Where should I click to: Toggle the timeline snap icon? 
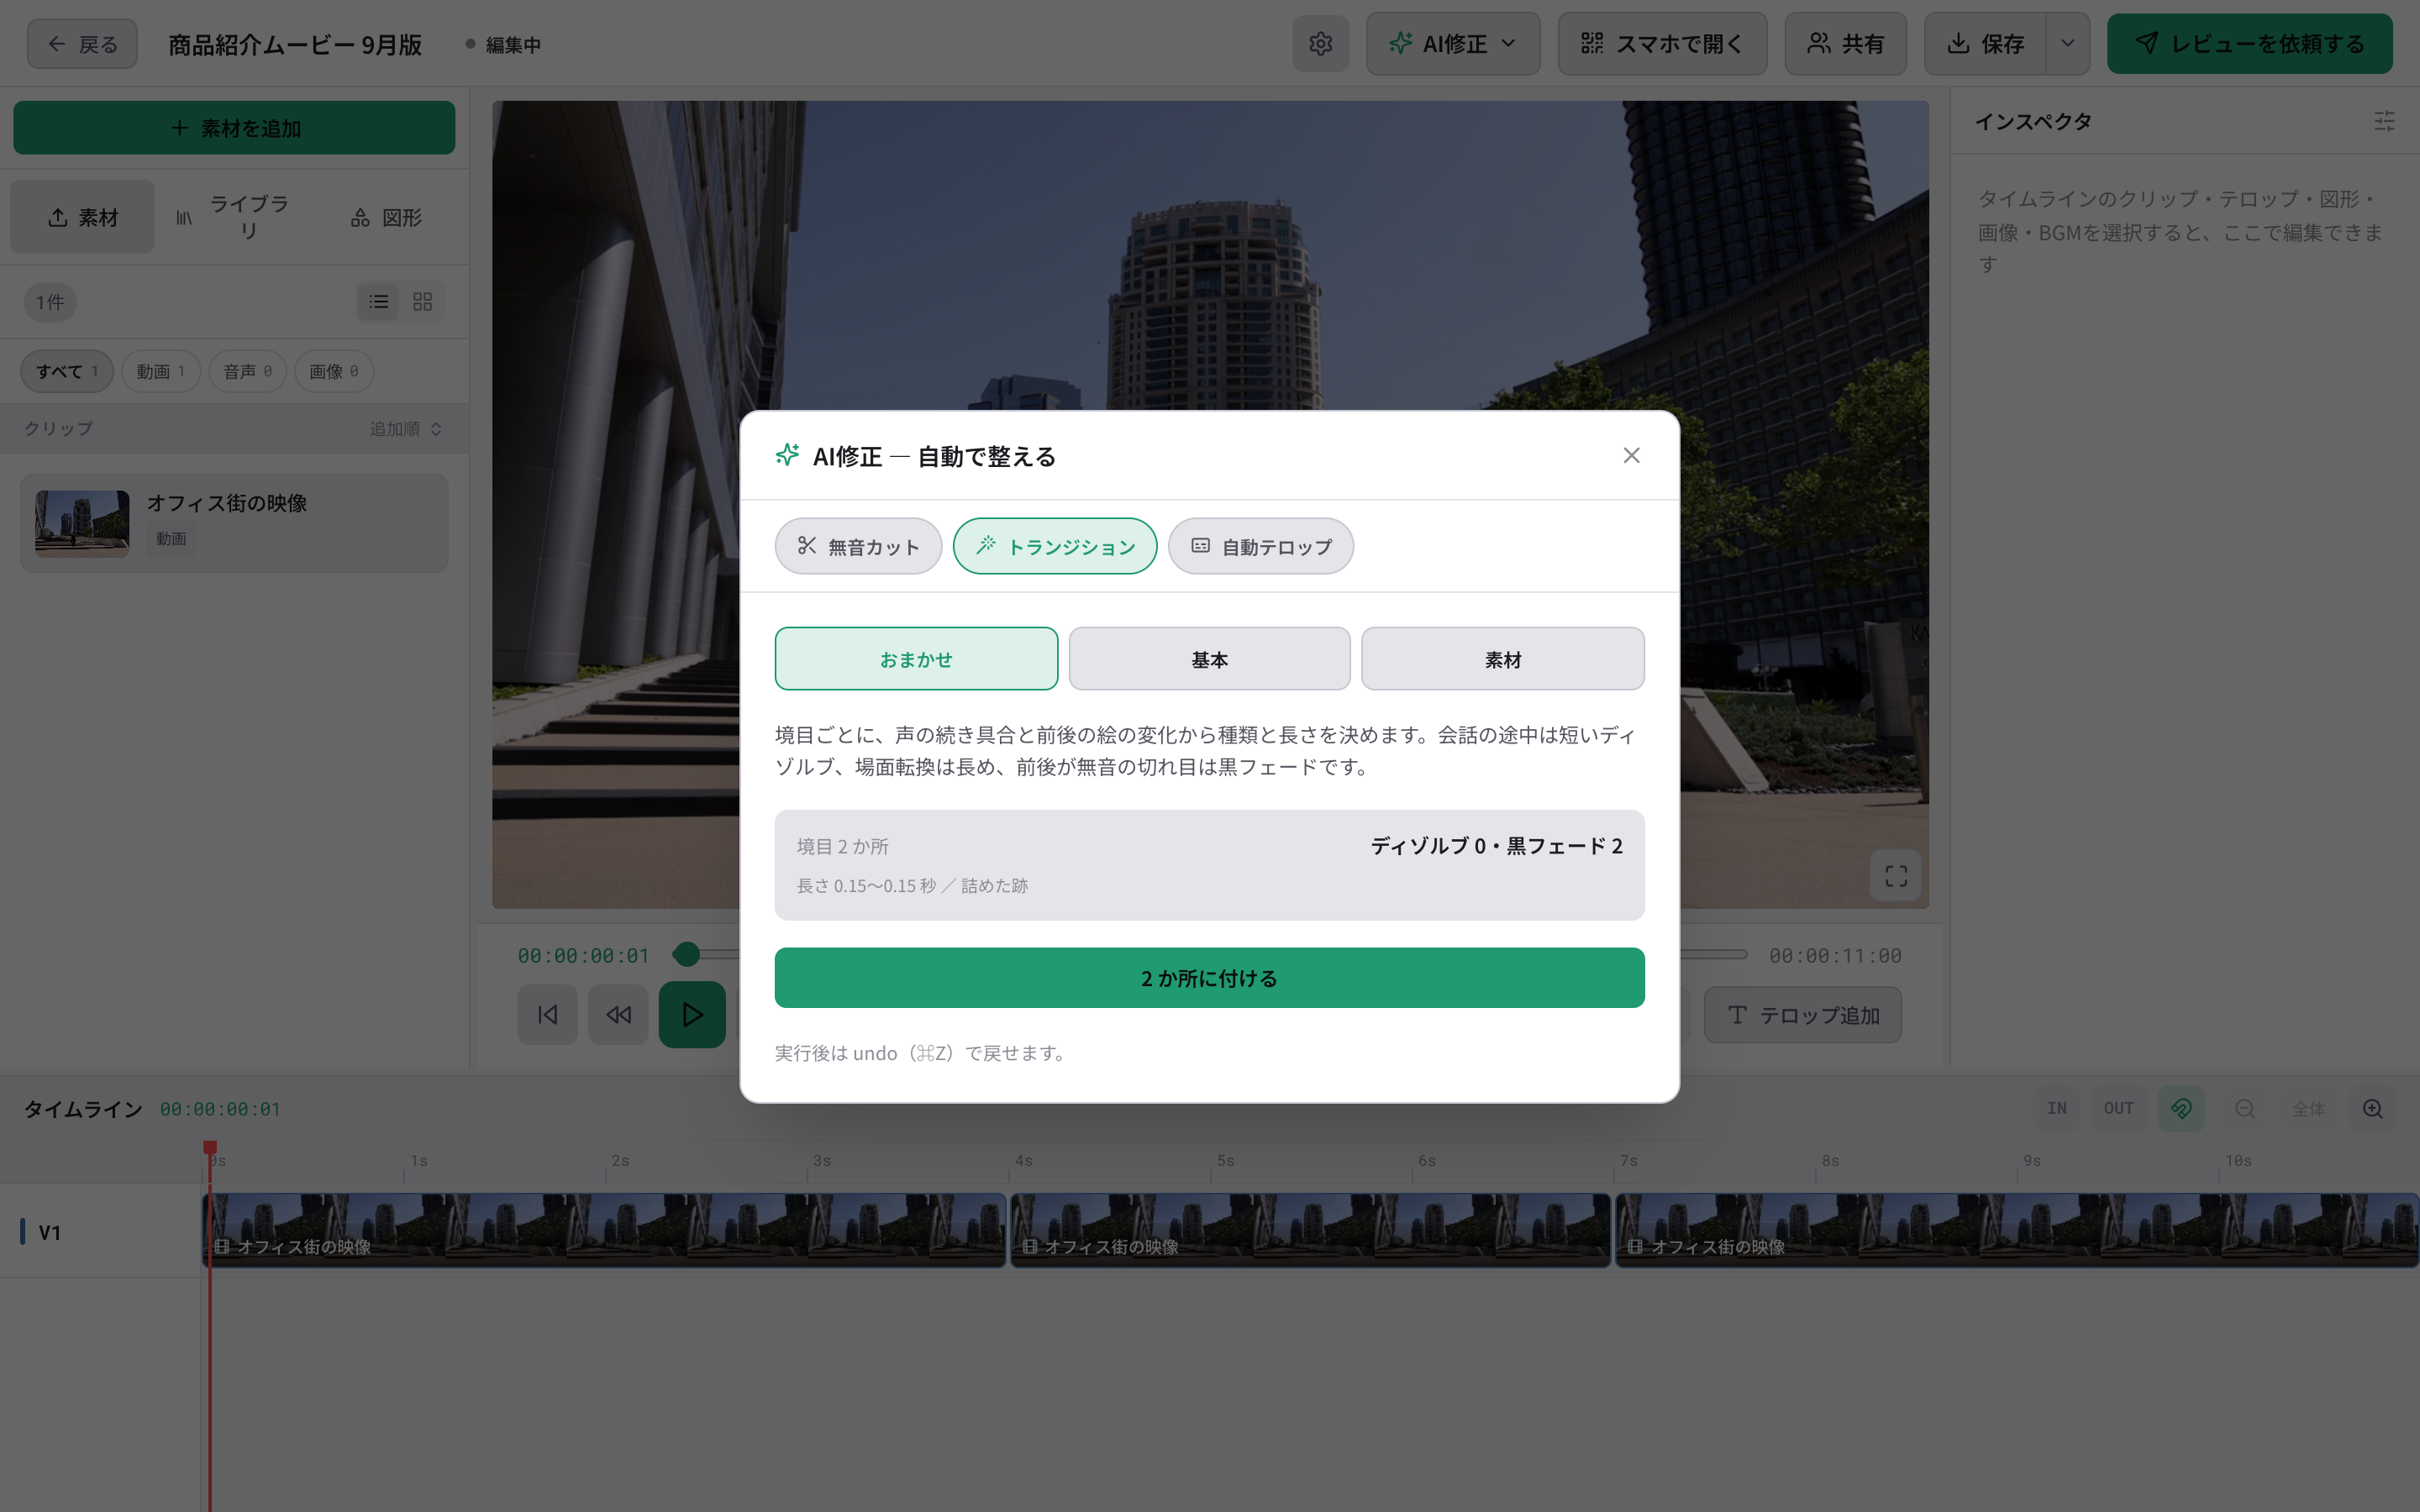[2181, 1108]
